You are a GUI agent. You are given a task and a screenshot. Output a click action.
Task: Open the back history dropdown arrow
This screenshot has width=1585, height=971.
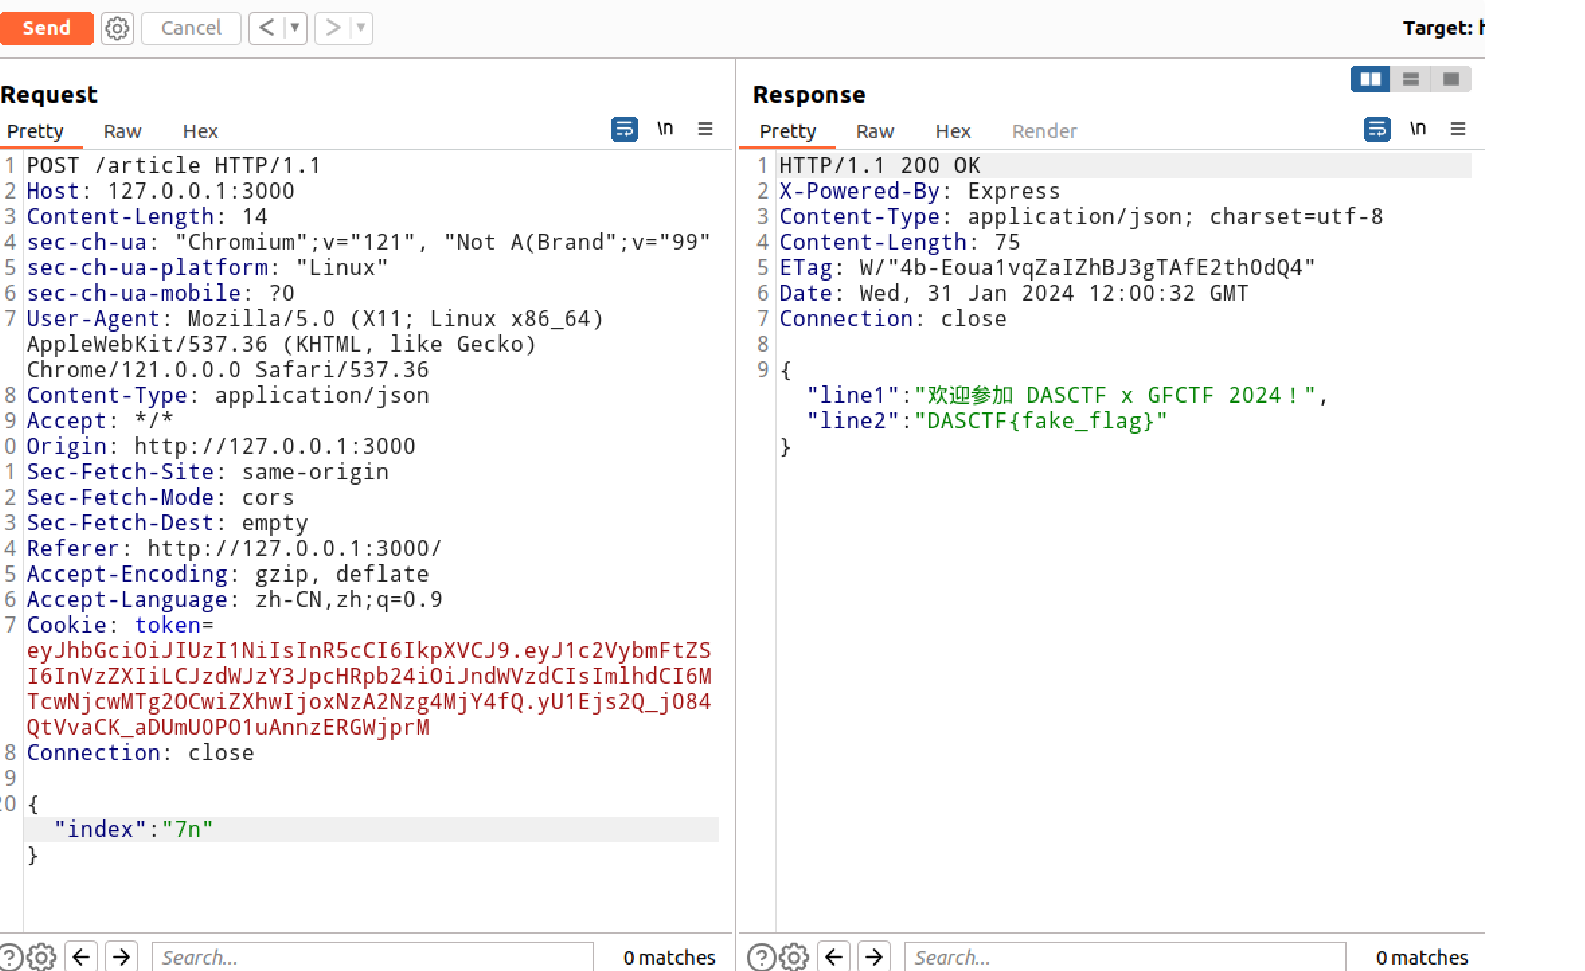pyautogui.click(x=295, y=28)
